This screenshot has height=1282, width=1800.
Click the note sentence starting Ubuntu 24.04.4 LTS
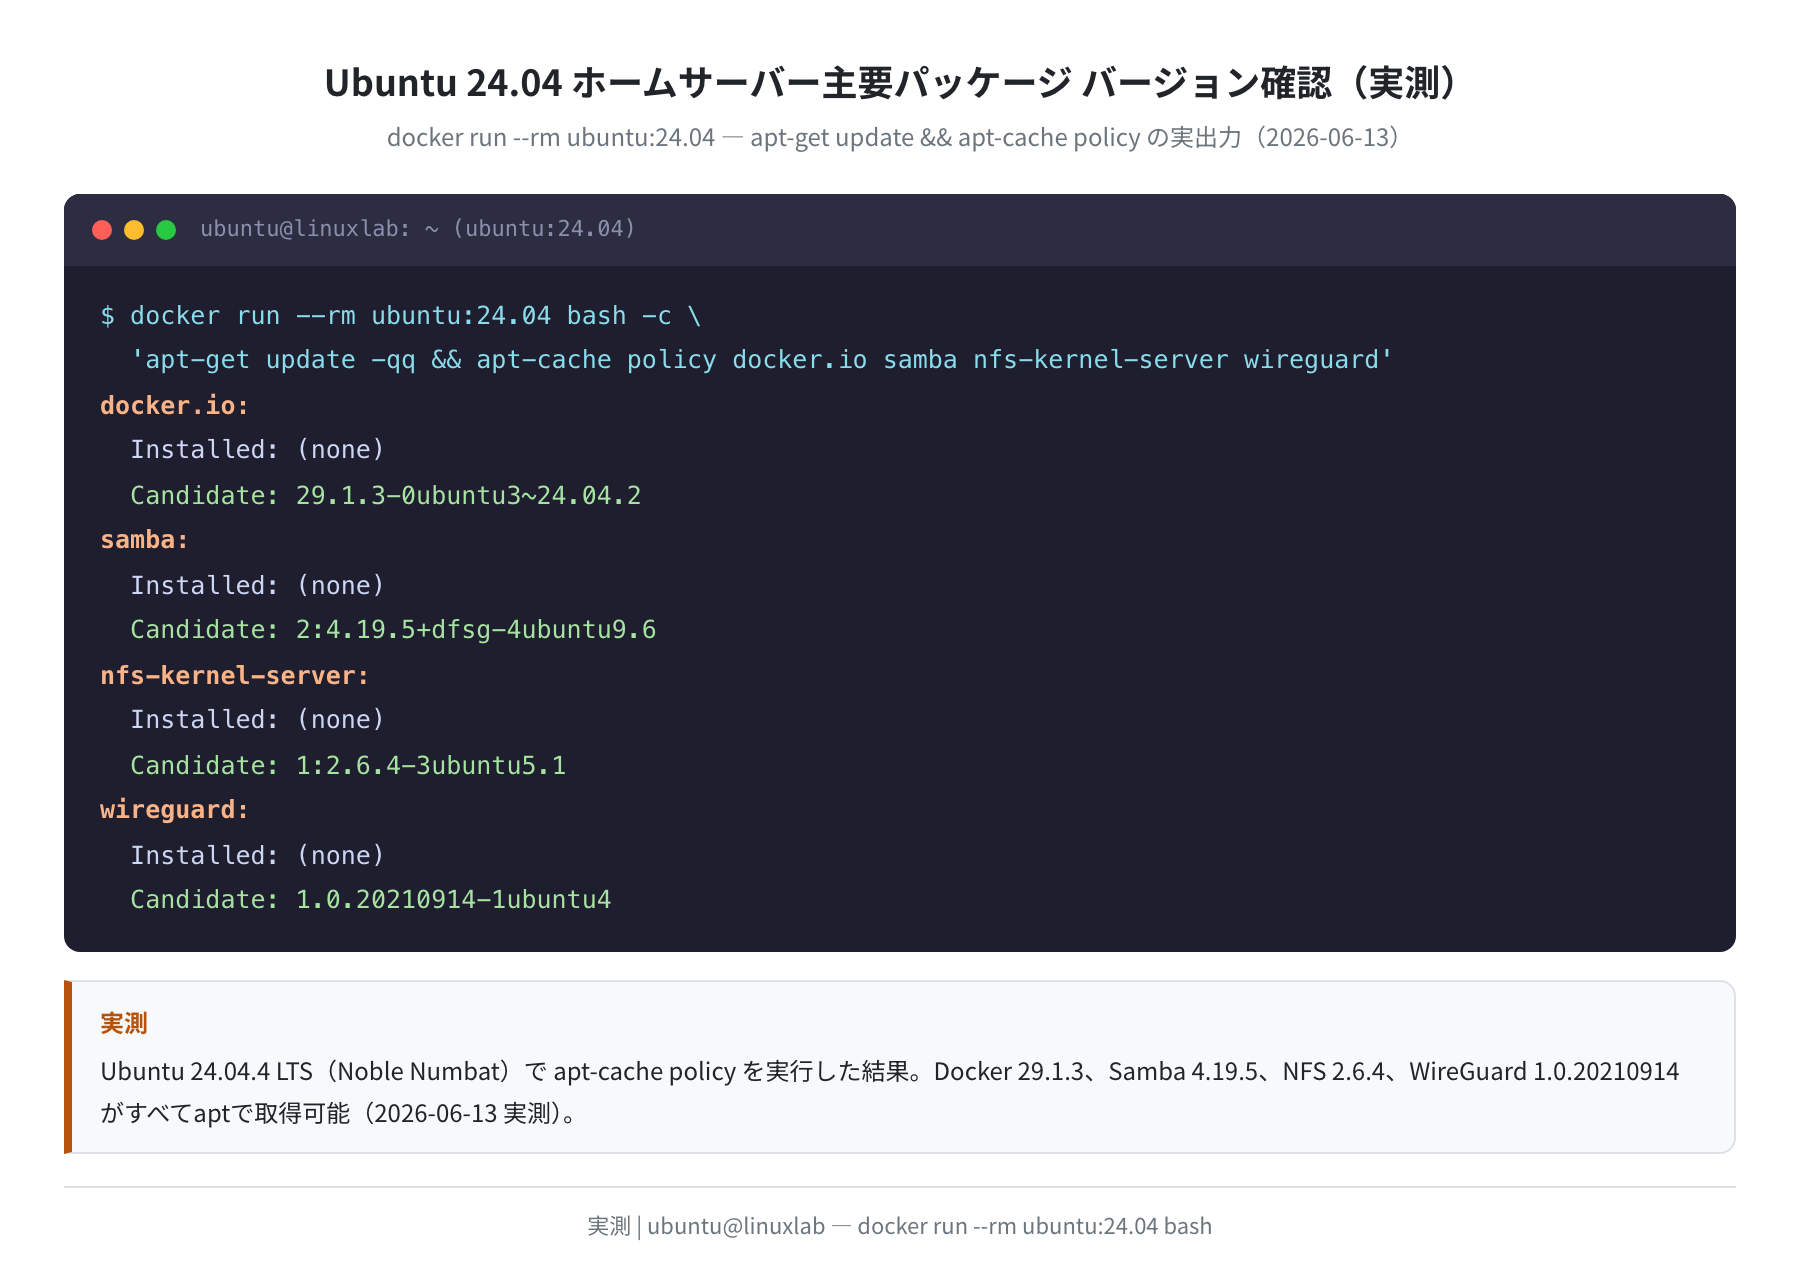(890, 1071)
